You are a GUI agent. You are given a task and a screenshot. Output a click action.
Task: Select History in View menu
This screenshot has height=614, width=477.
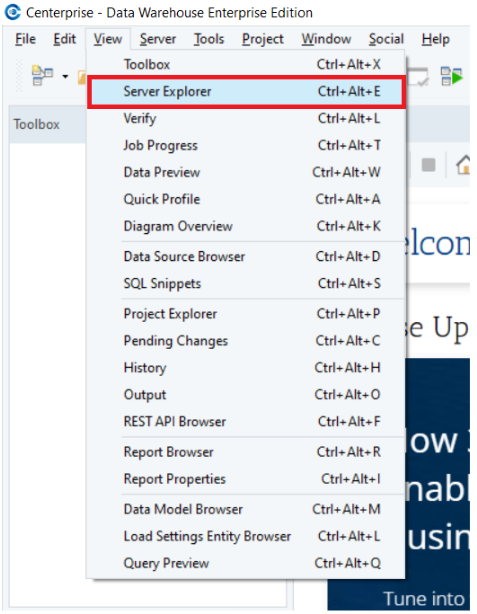tap(246, 368)
